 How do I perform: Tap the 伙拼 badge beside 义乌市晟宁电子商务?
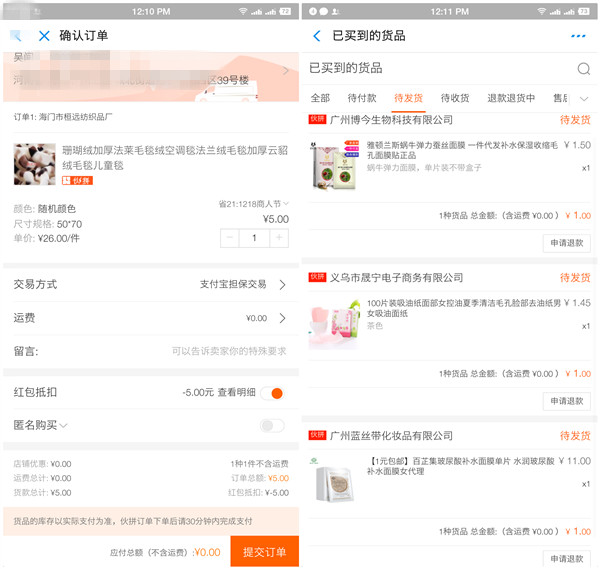pos(317,277)
